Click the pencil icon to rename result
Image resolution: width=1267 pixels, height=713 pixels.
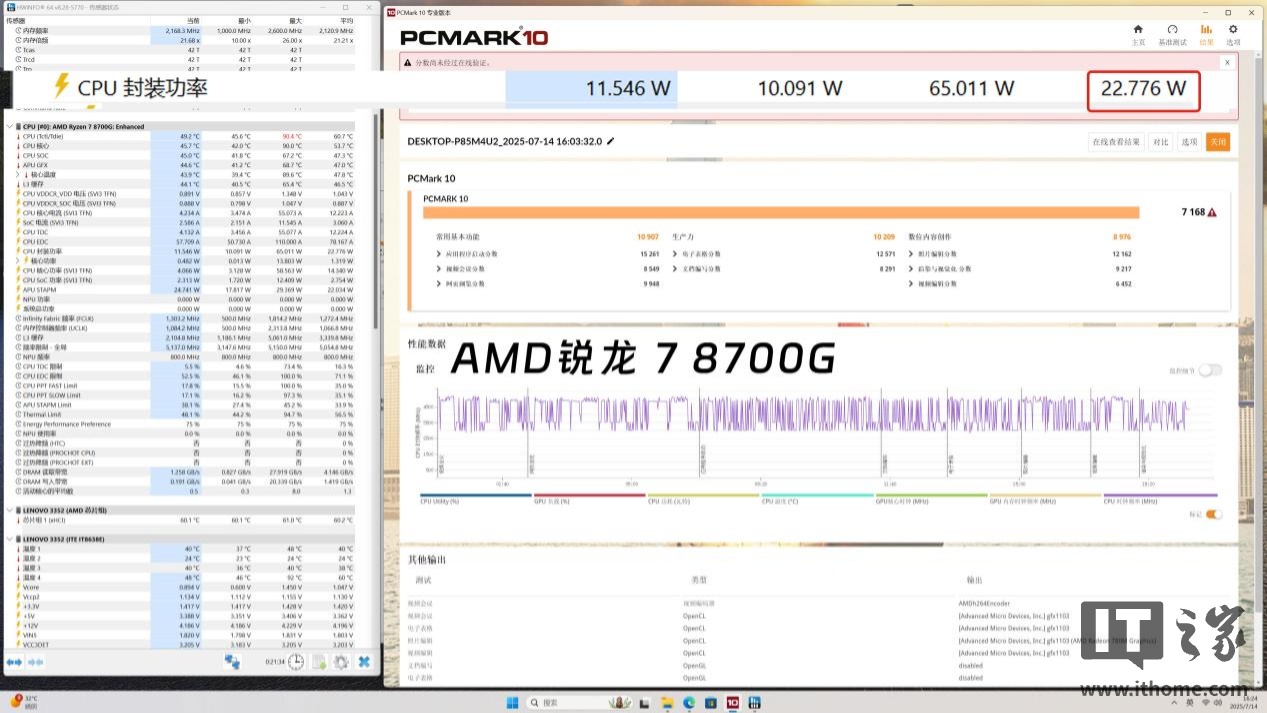coord(611,141)
